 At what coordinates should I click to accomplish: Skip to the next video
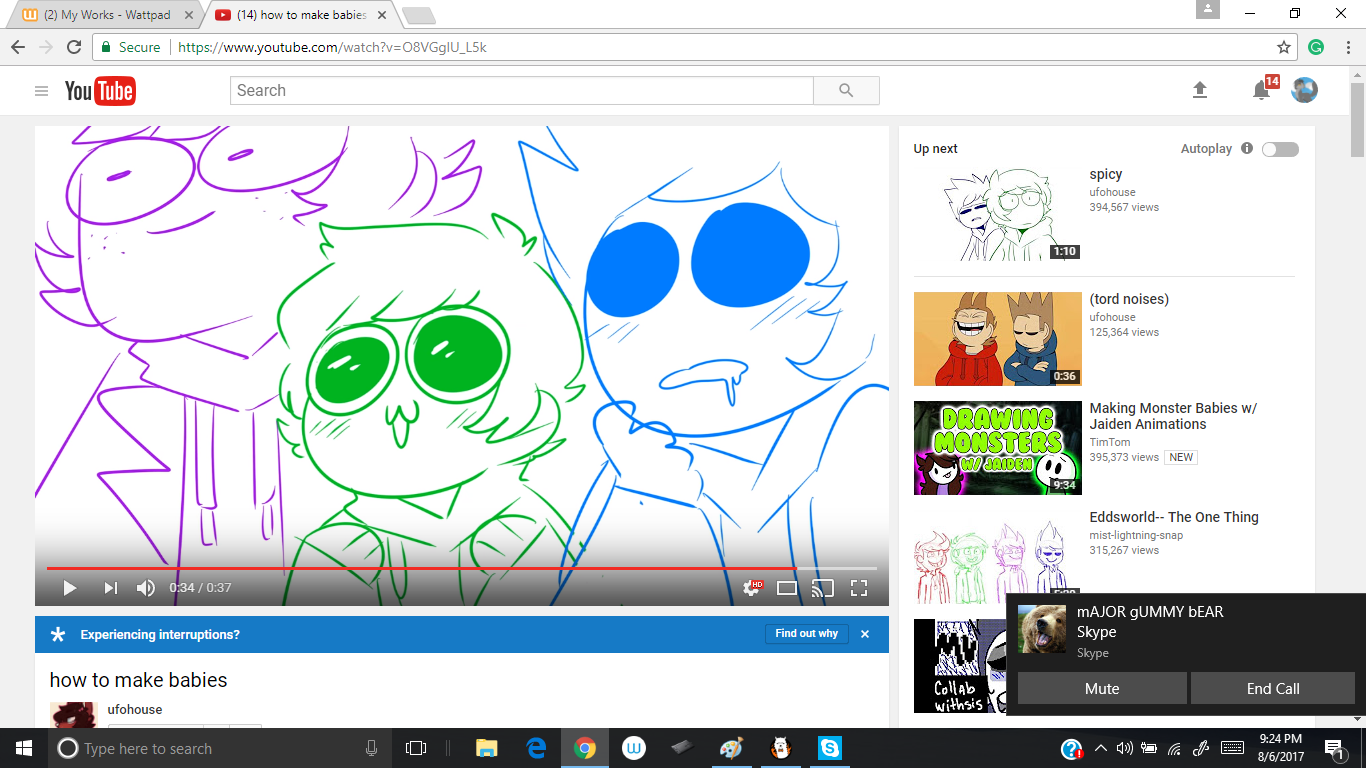pos(111,588)
